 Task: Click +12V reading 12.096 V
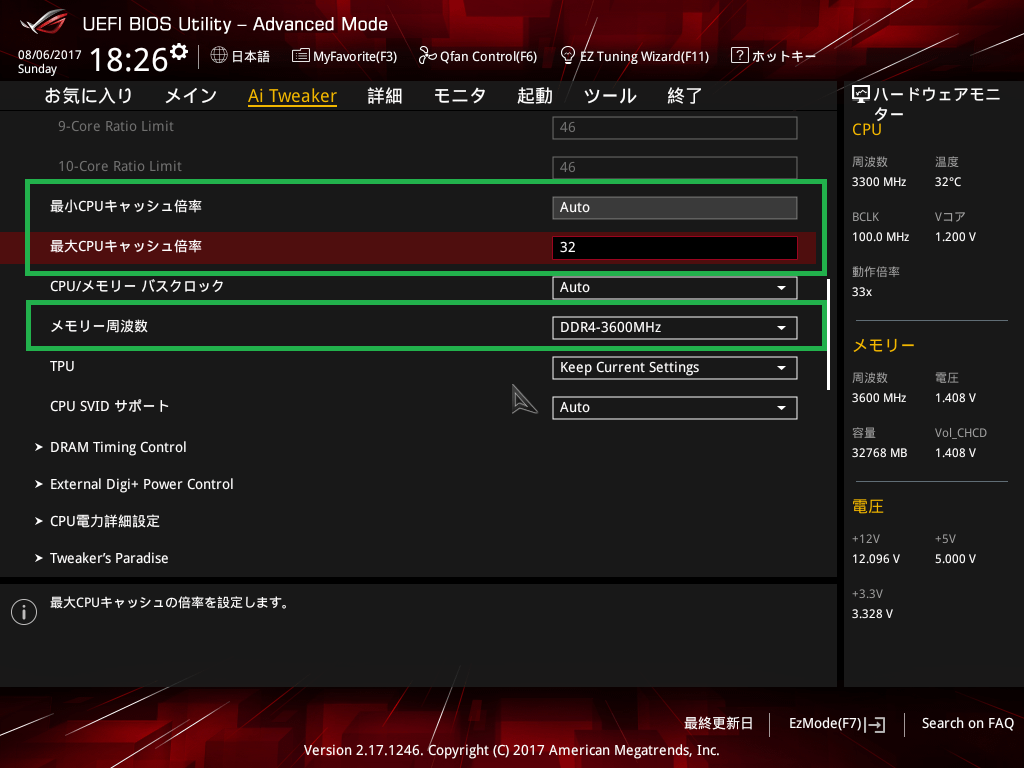tap(876, 558)
